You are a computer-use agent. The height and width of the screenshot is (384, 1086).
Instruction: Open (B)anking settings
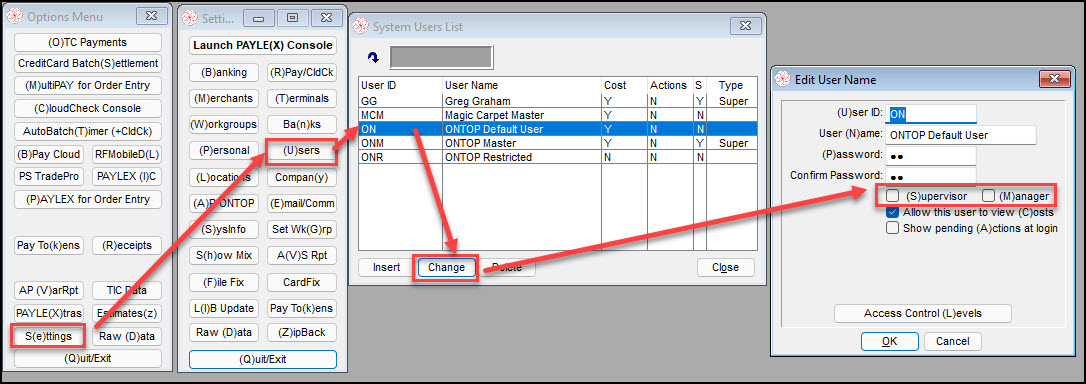[224, 72]
